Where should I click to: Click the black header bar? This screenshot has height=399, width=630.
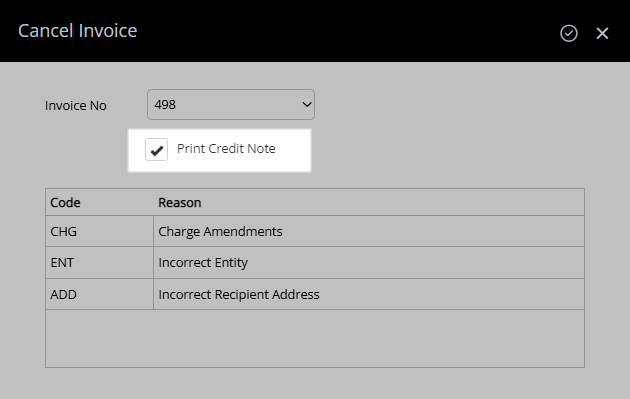tap(315, 31)
